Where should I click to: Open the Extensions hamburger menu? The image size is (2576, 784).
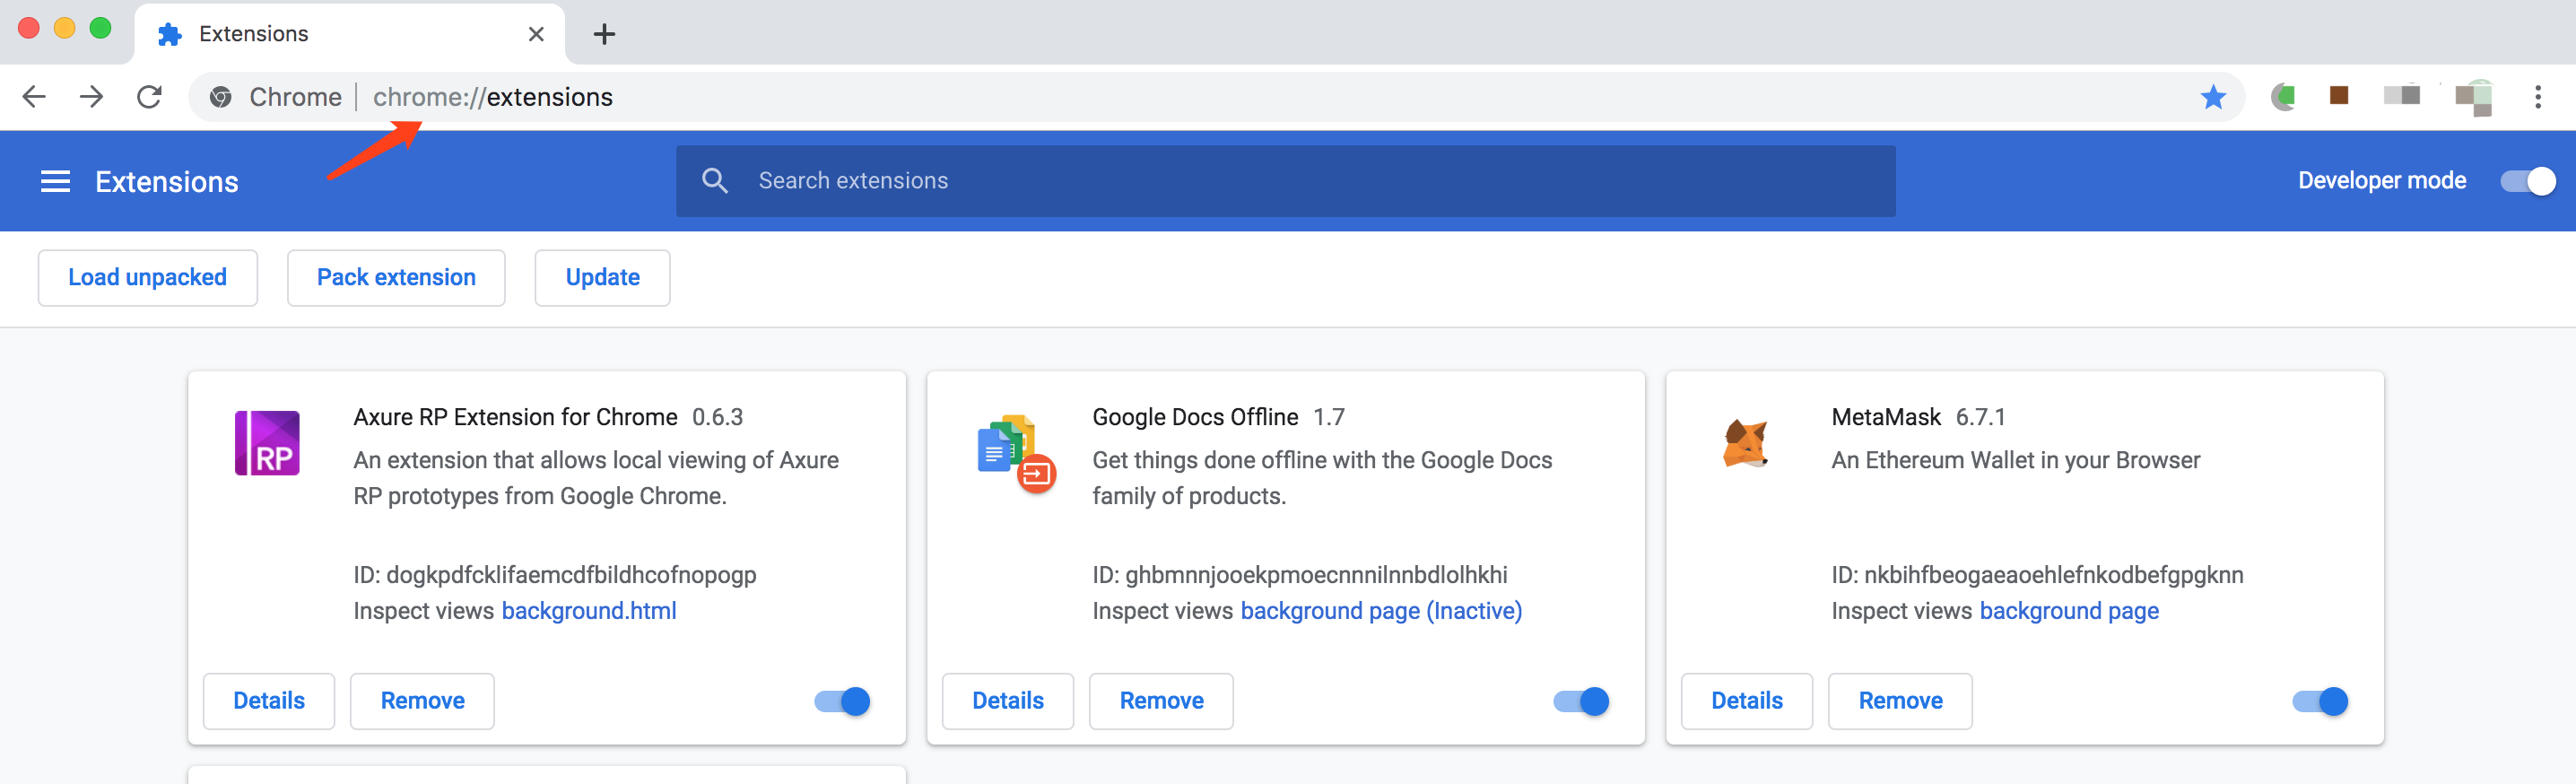(55, 181)
